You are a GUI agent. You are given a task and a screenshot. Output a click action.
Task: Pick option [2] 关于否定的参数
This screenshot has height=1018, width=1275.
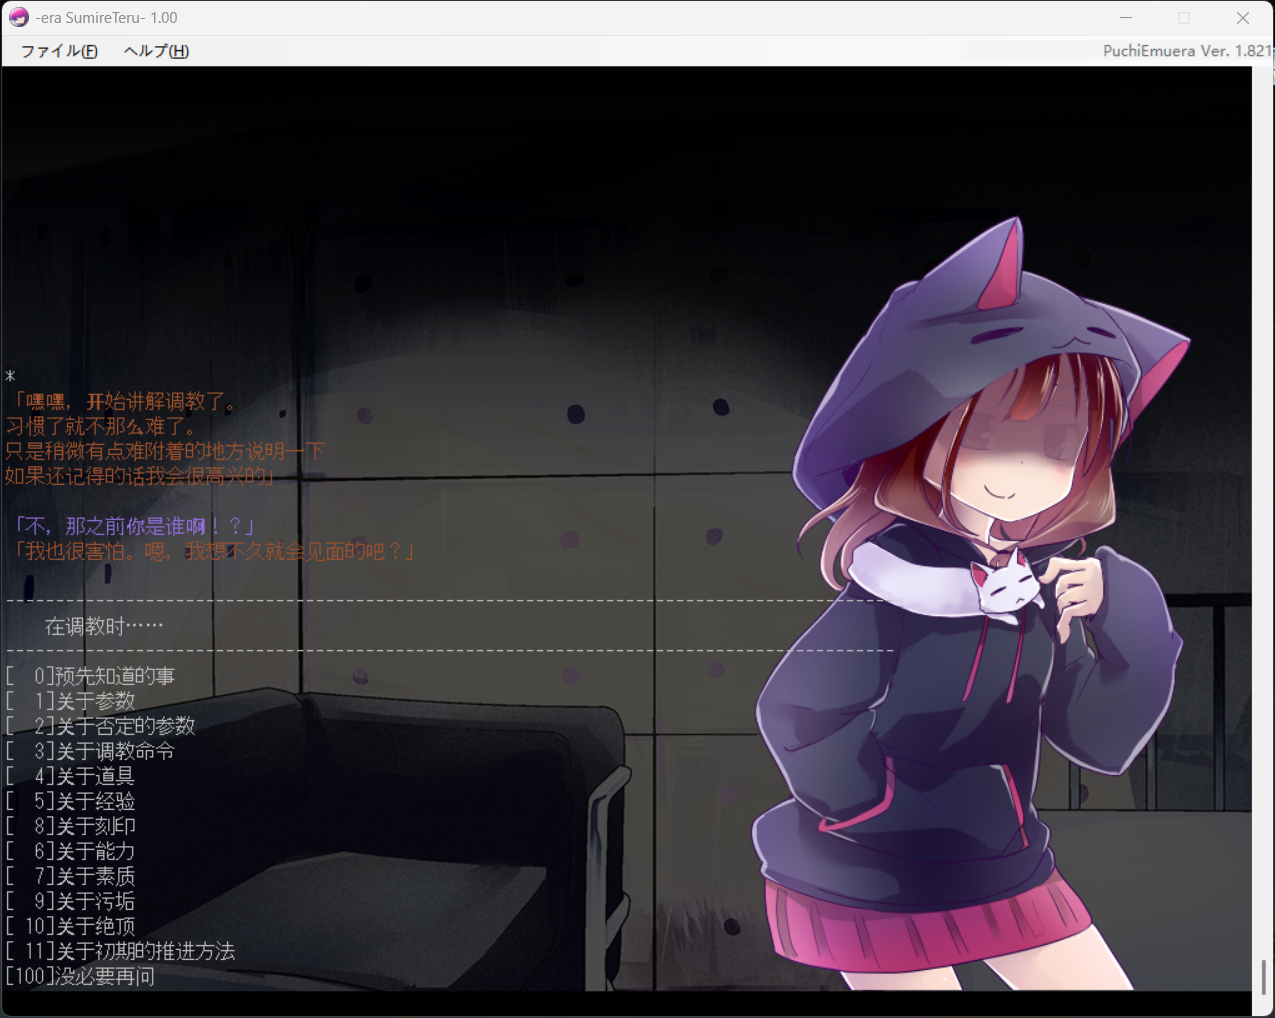coord(100,726)
